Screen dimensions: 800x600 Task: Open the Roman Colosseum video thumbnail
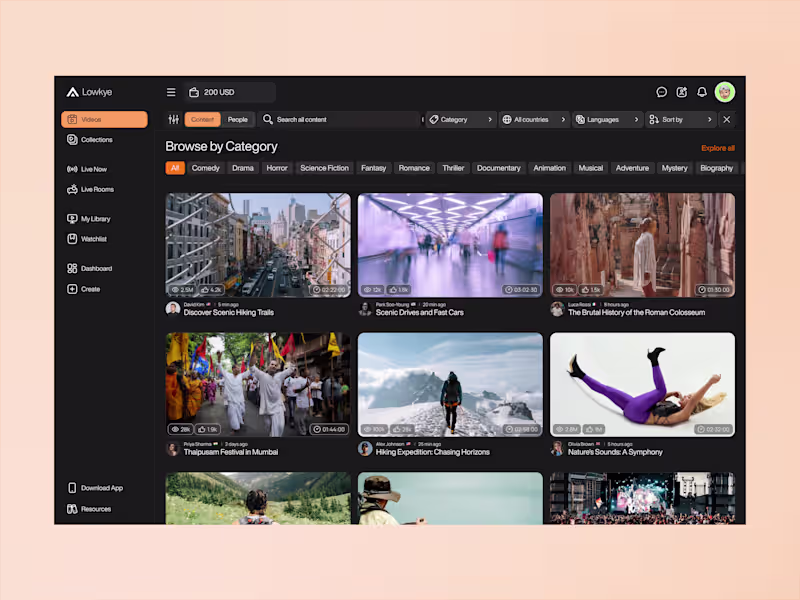point(642,245)
